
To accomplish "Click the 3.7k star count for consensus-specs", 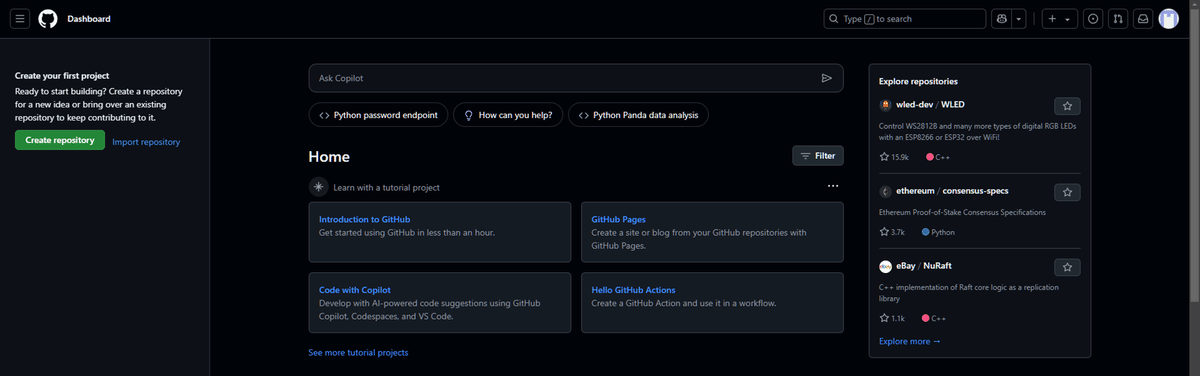I will point(892,232).
